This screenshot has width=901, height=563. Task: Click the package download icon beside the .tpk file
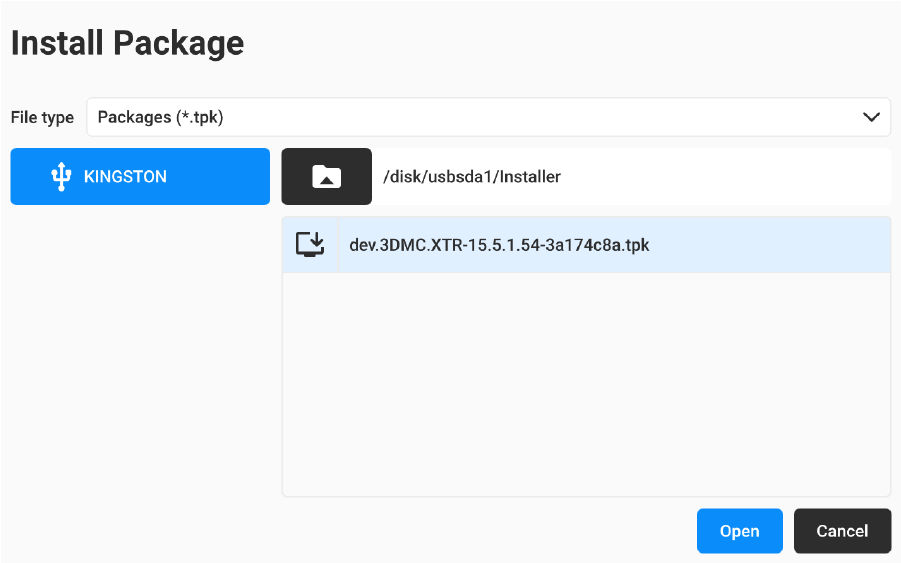click(310, 245)
